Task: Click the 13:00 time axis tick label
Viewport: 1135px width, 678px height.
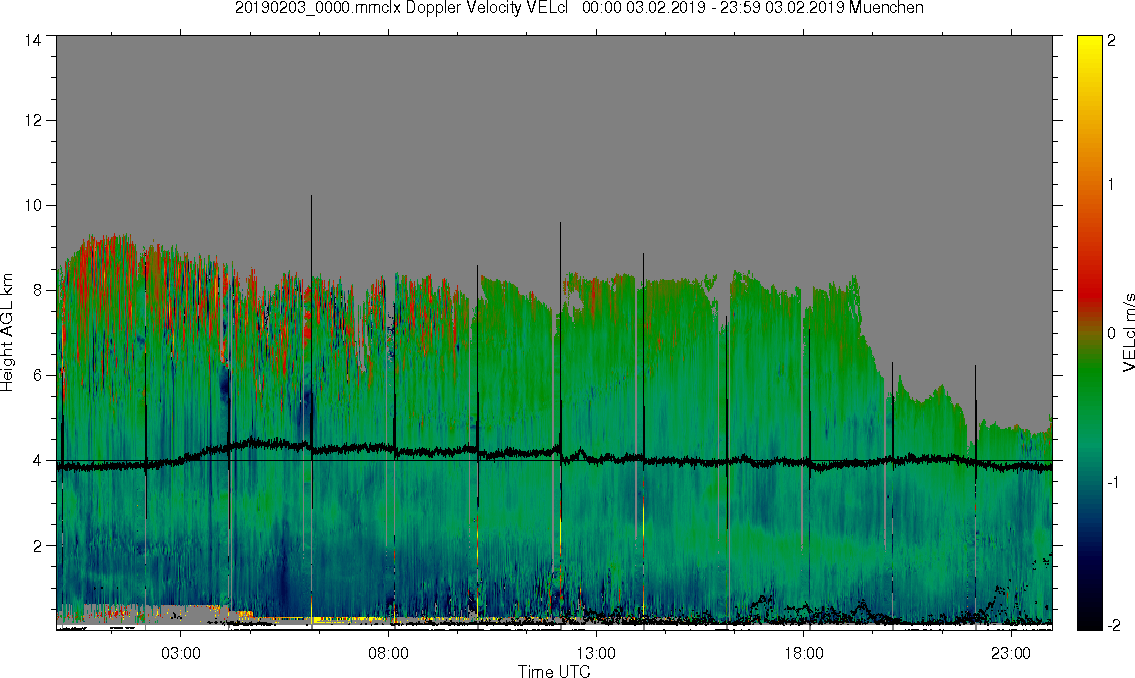Action: [x=596, y=653]
